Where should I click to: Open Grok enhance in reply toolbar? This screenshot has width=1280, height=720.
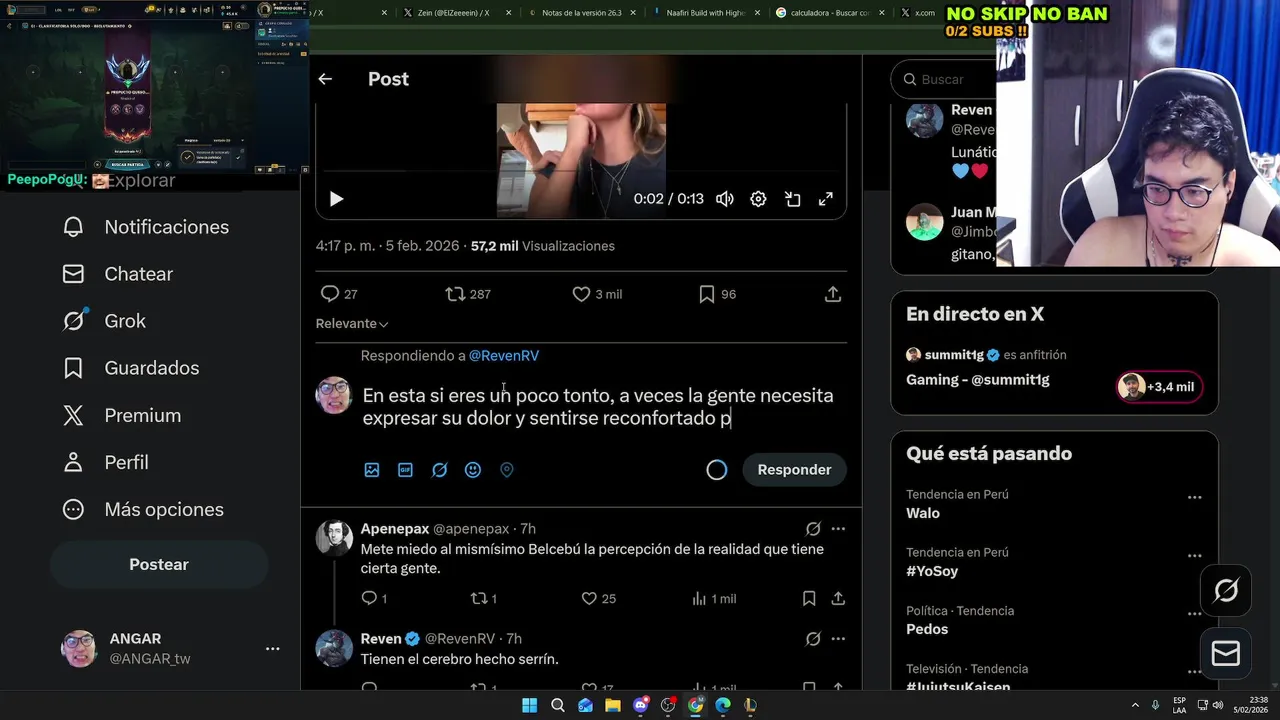pyautogui.click(x=439, y=470)
